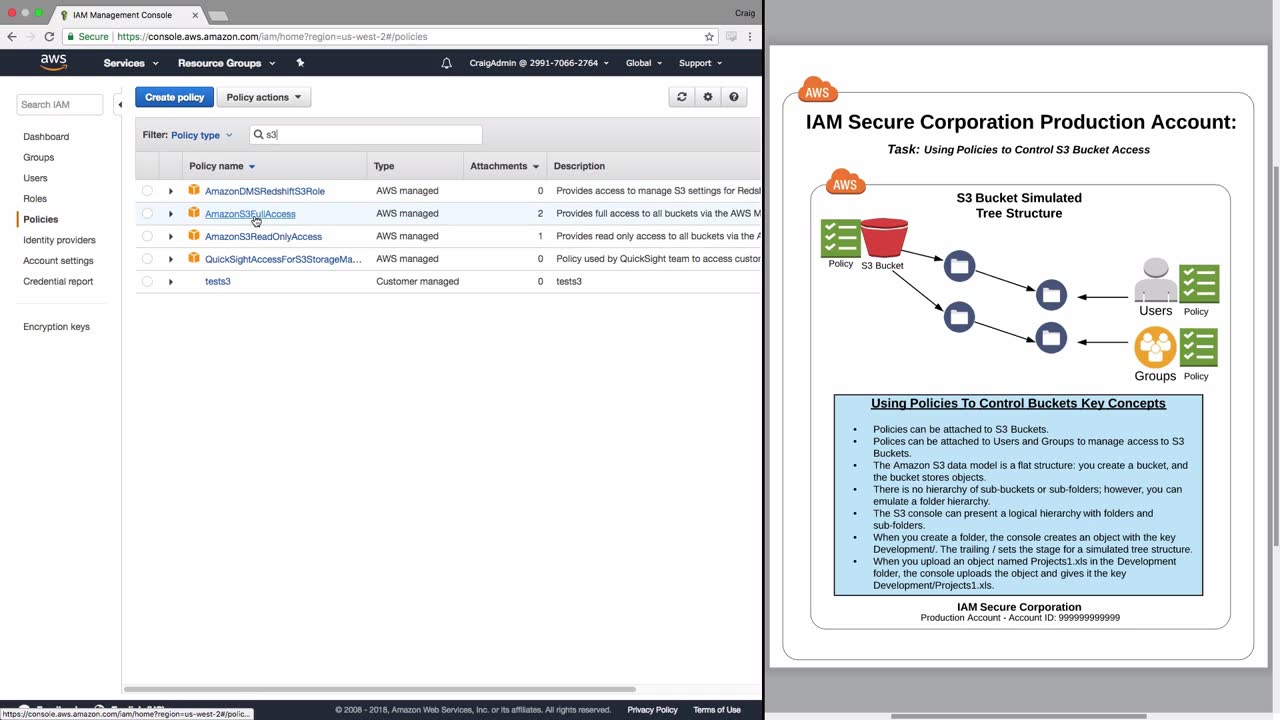Go forward in the browser
1280x720 pixels.
click(x=30, y=36)
